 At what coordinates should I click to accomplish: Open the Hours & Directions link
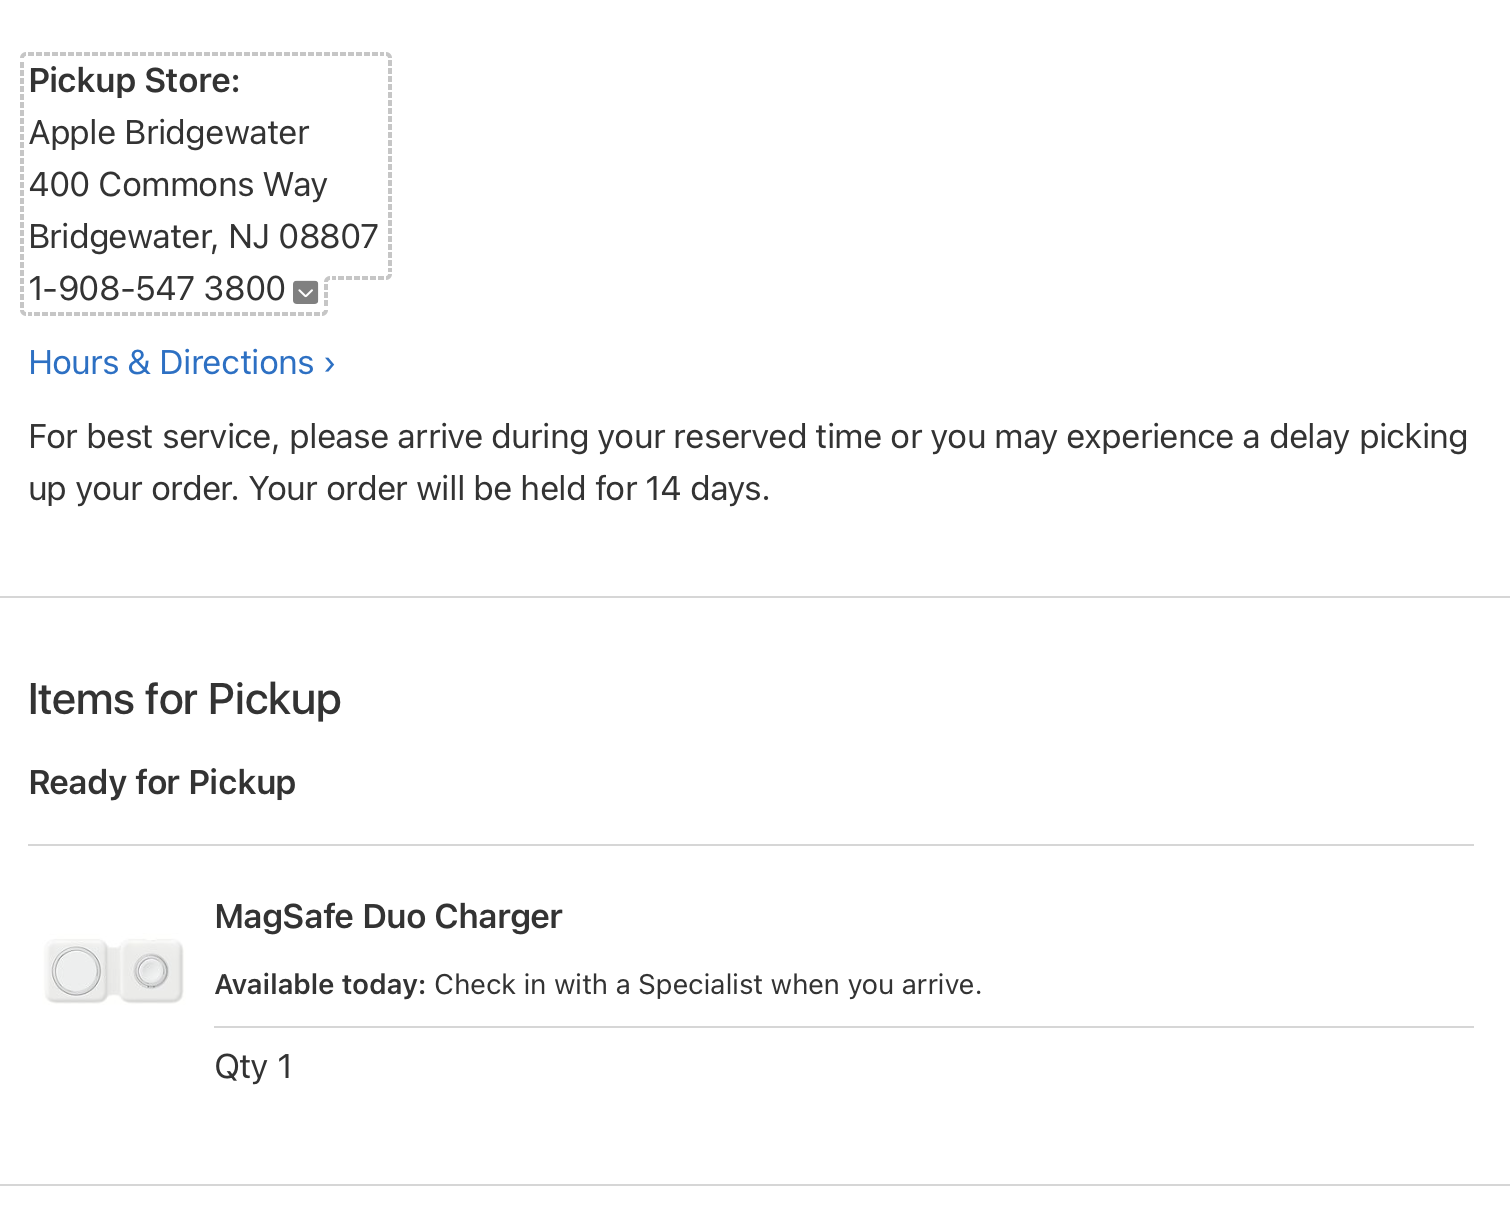click(x=182, y=363)
